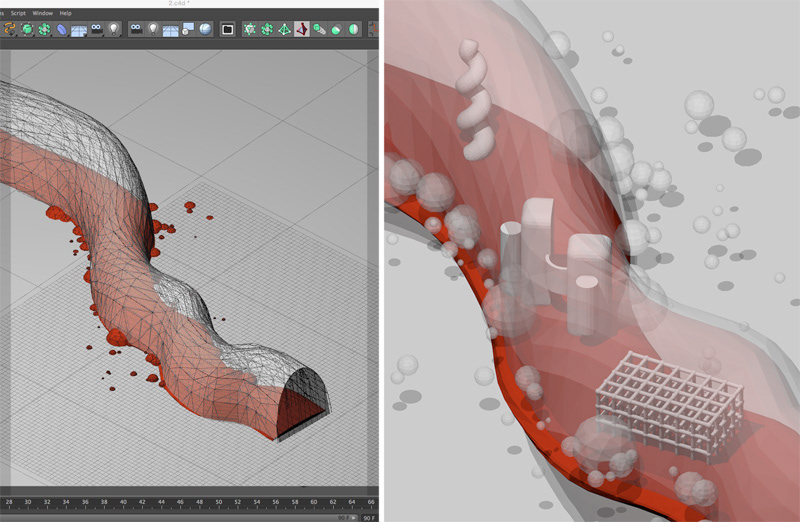Click the green tetrahedron points mode icon

click(x=284, y=29)
